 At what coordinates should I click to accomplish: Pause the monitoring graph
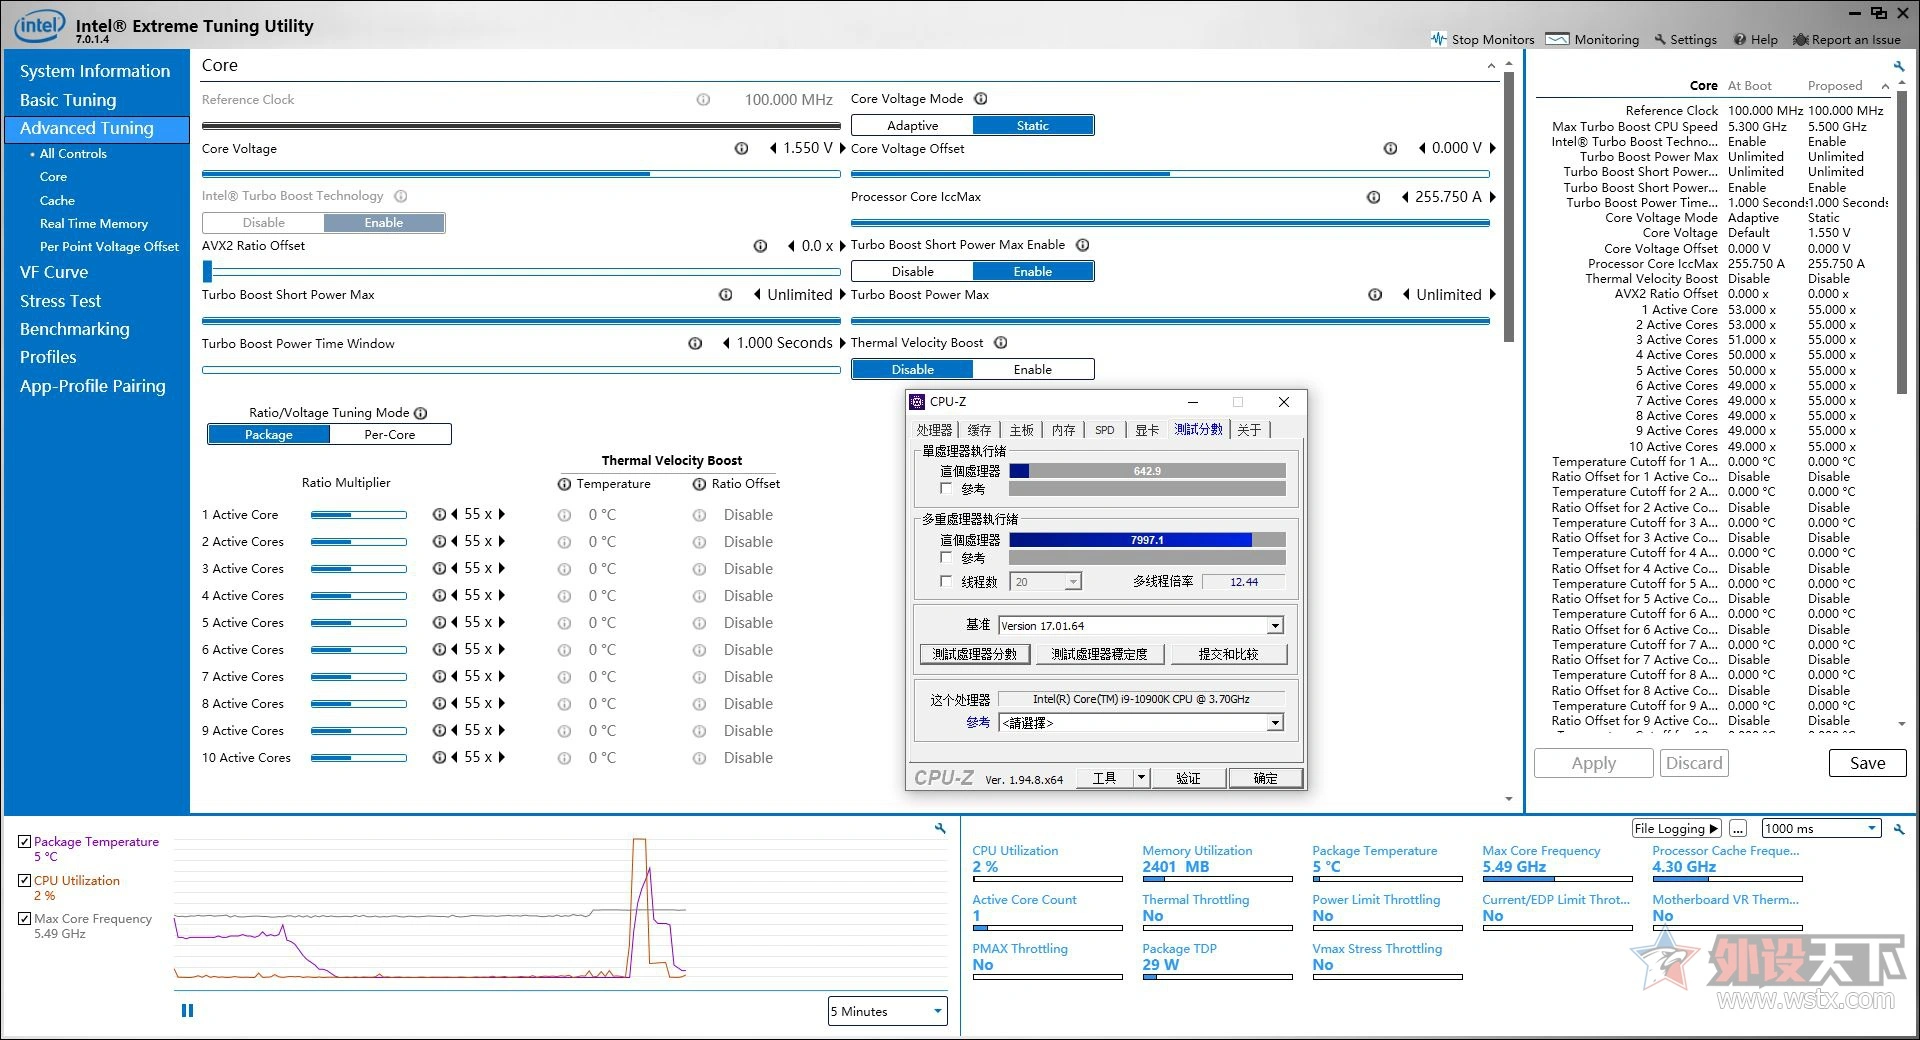coord(187,1011)
